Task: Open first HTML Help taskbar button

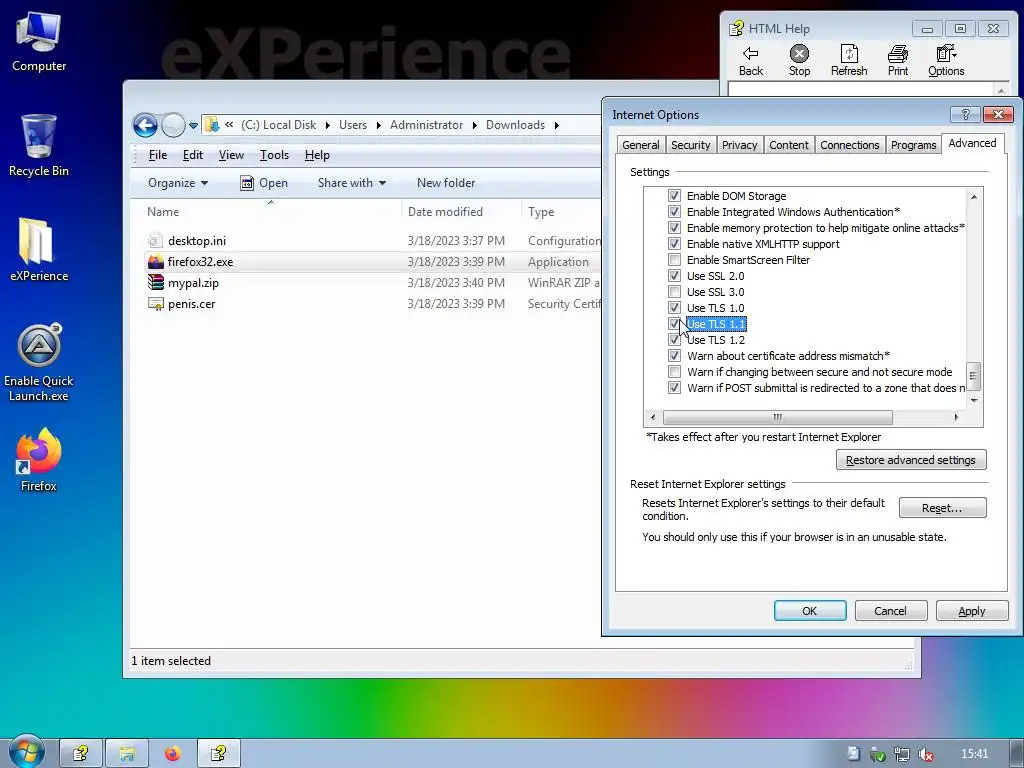Action: (81, 754)
